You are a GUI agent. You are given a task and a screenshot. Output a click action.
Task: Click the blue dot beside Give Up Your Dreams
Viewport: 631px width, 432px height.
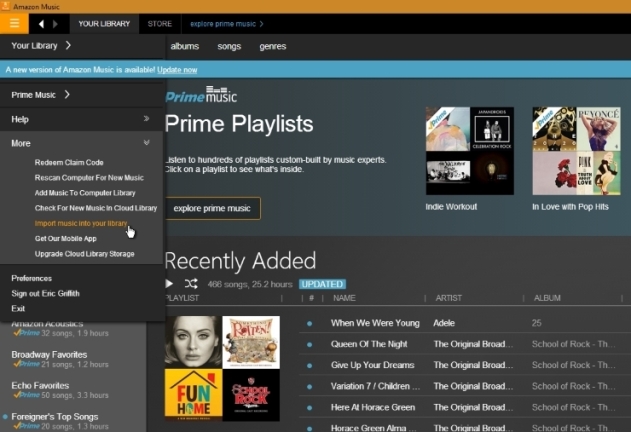pos(309,366)
